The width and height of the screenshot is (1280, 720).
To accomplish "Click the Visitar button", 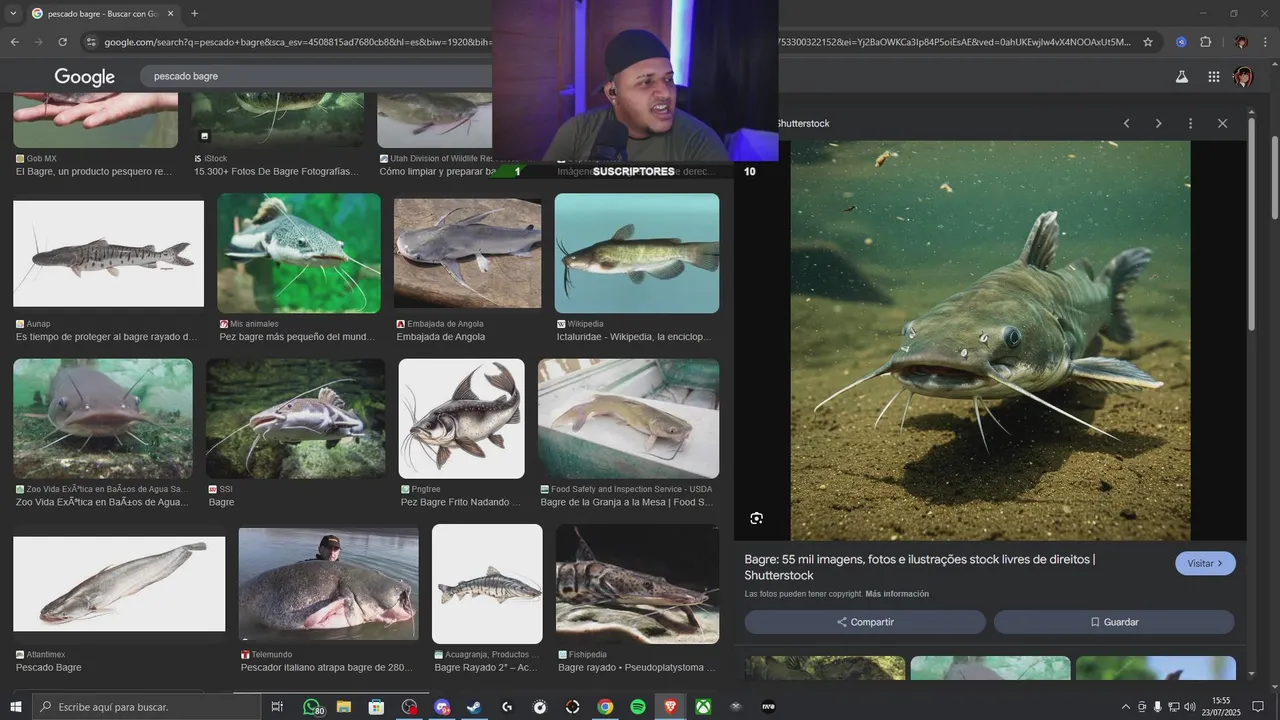I will [x=1205, y=563].
